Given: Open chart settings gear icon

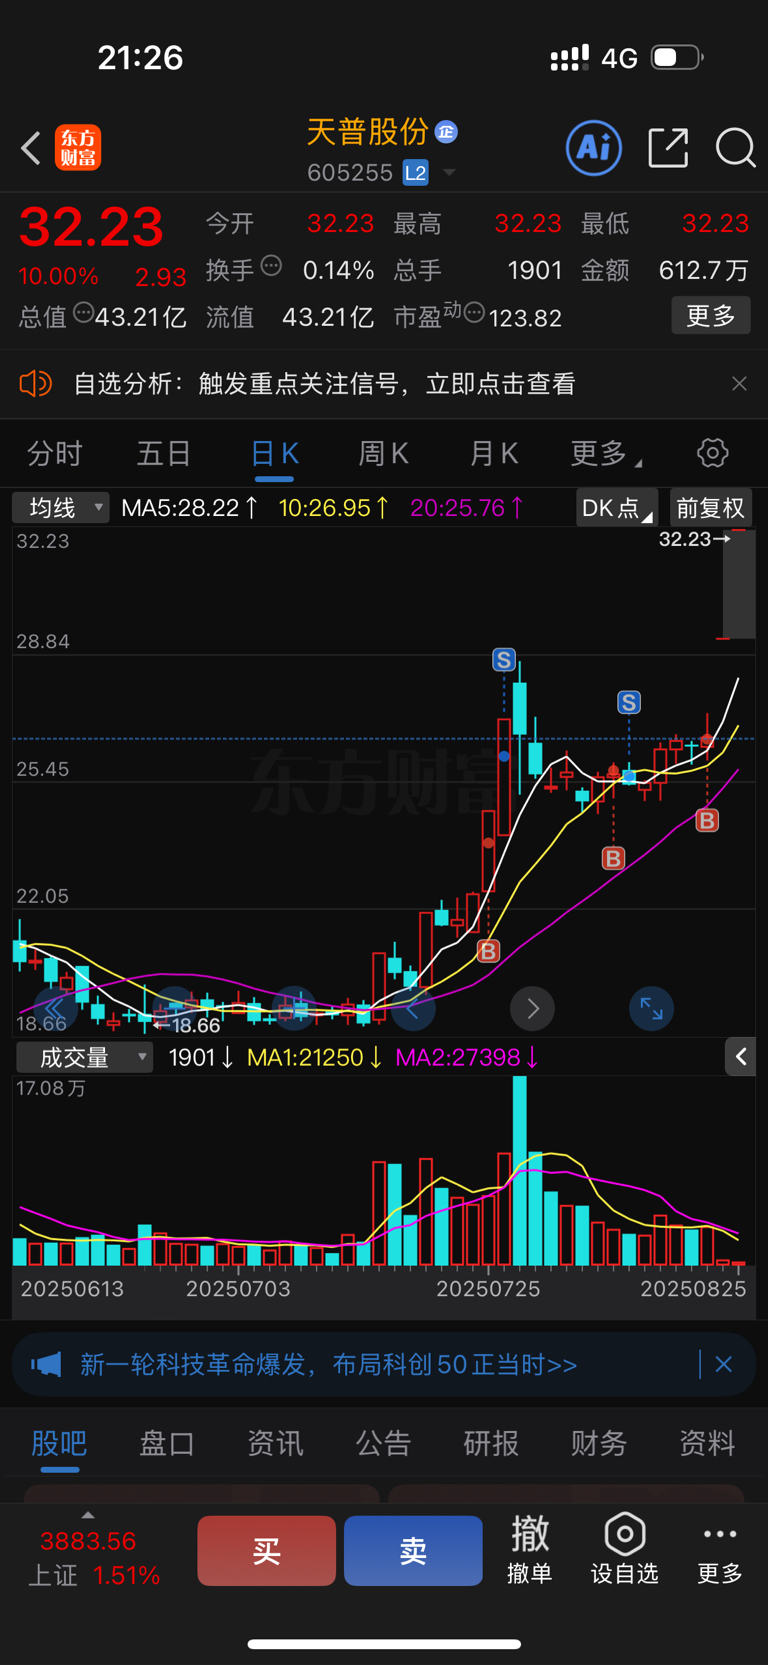Looking at the screenshot, I should 712,453.
